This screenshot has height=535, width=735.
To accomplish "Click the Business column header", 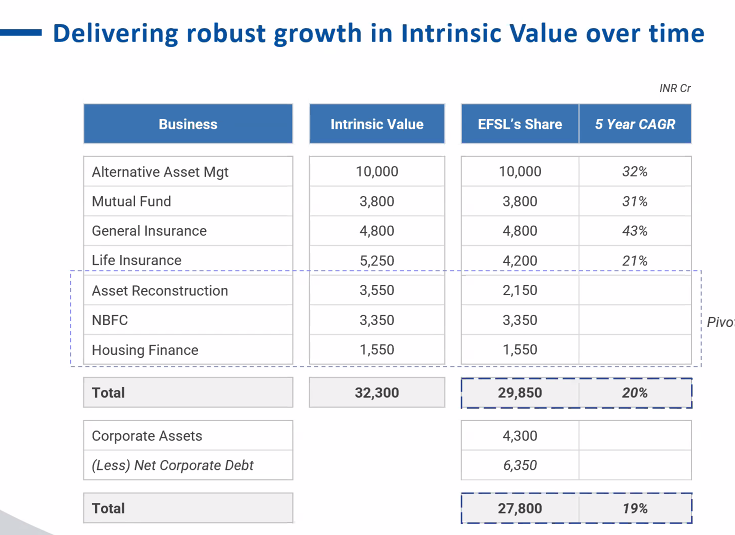I will click(188, 124).
